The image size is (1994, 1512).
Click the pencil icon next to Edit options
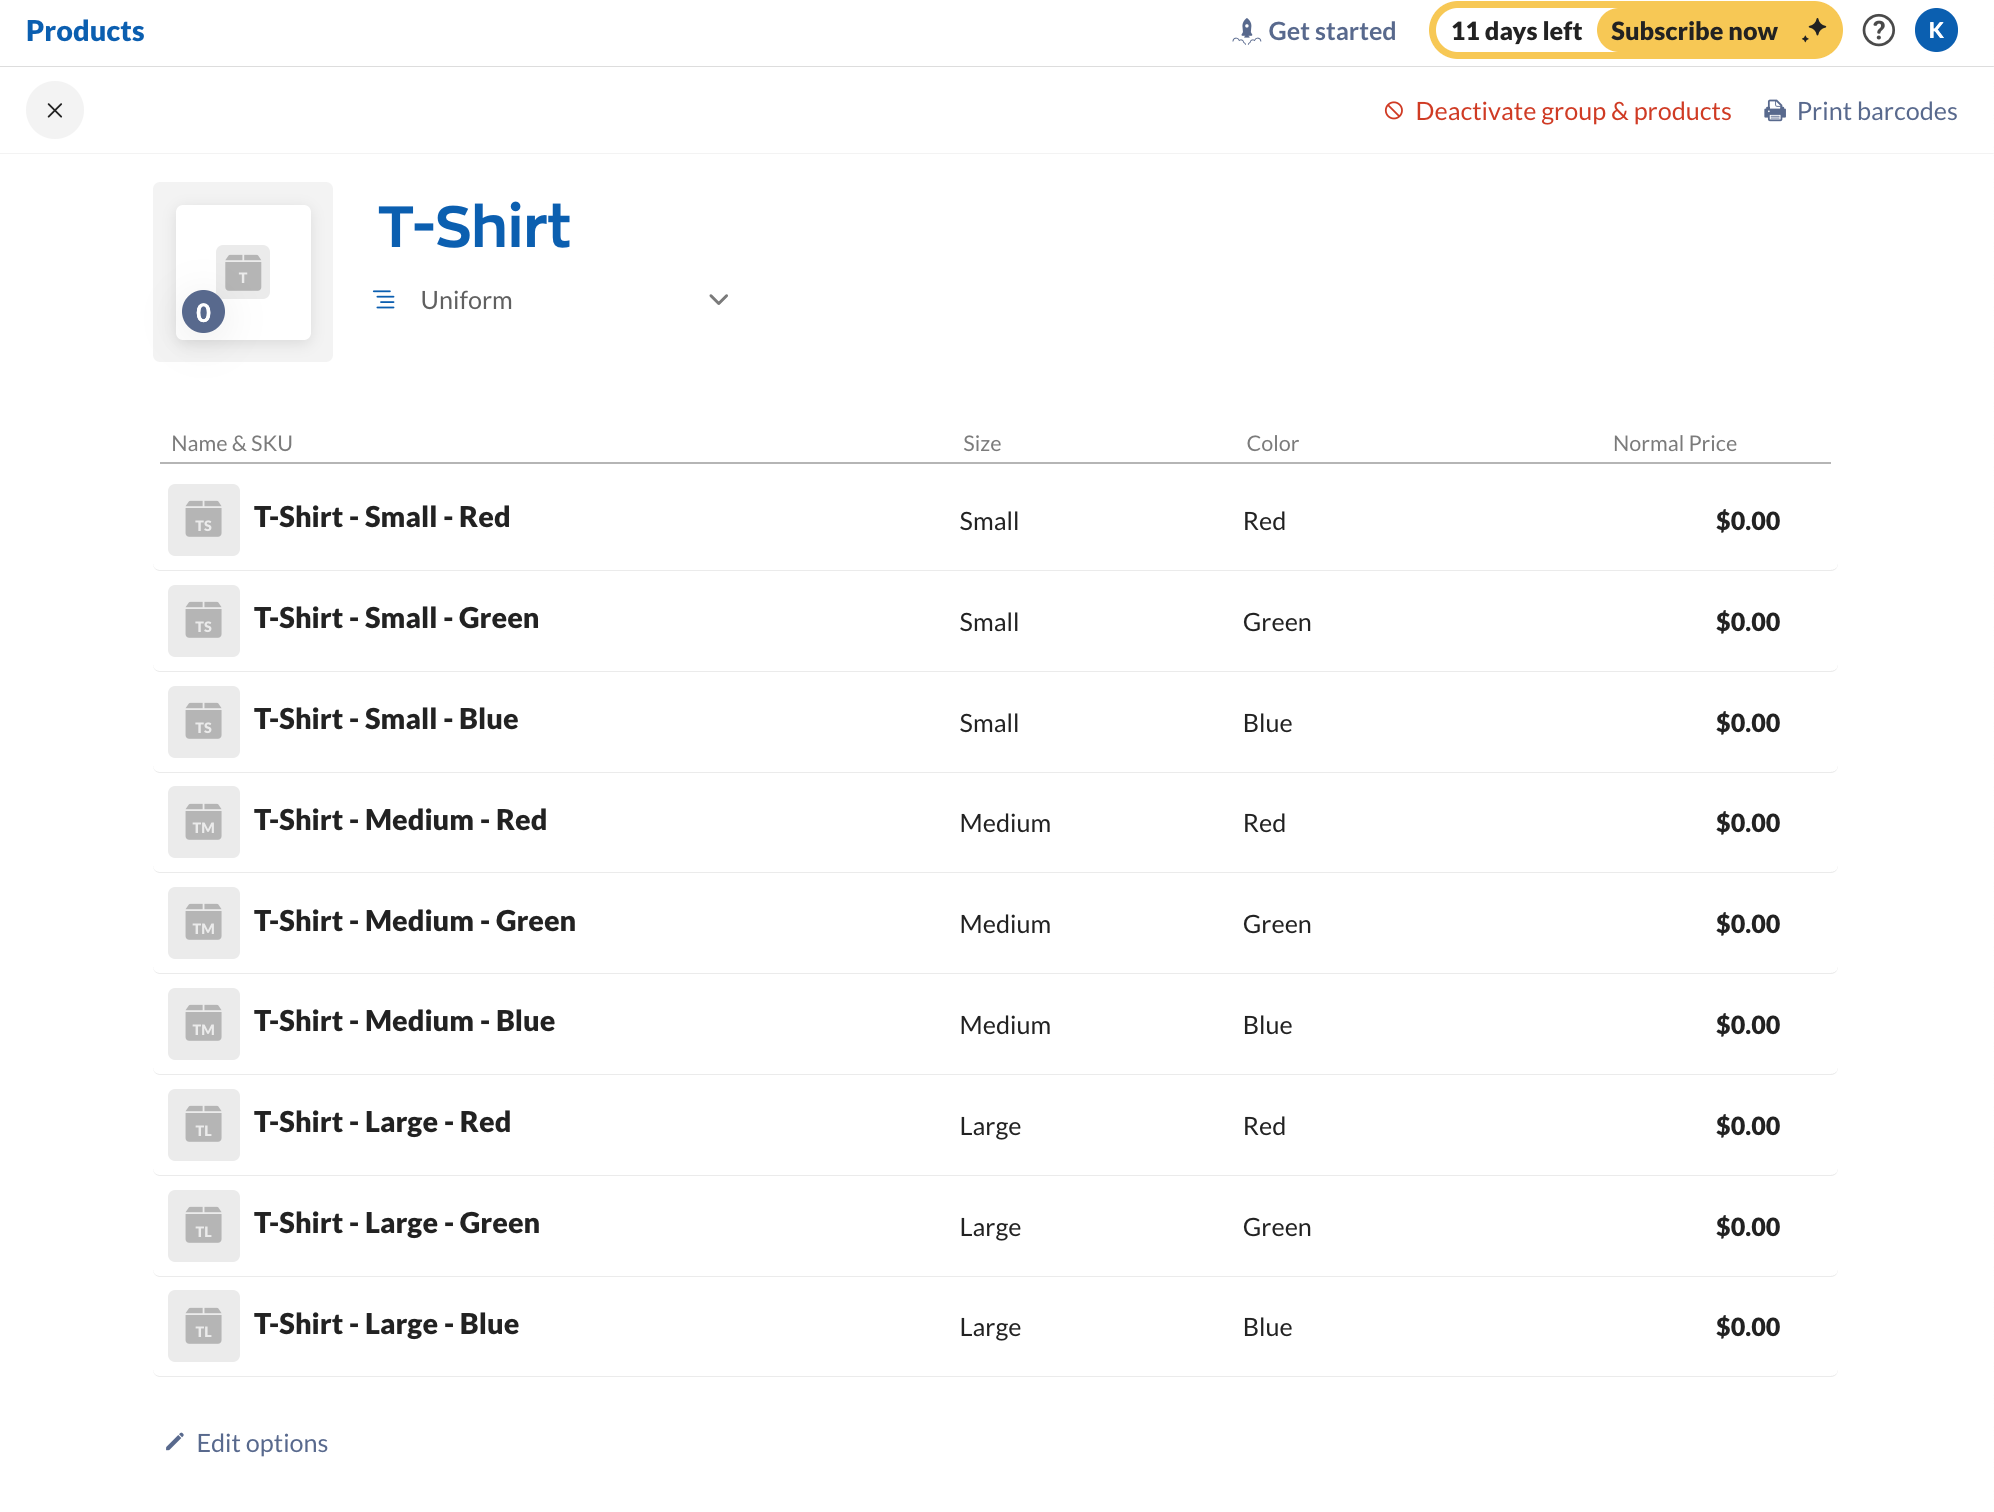(x=175, y=1441)
